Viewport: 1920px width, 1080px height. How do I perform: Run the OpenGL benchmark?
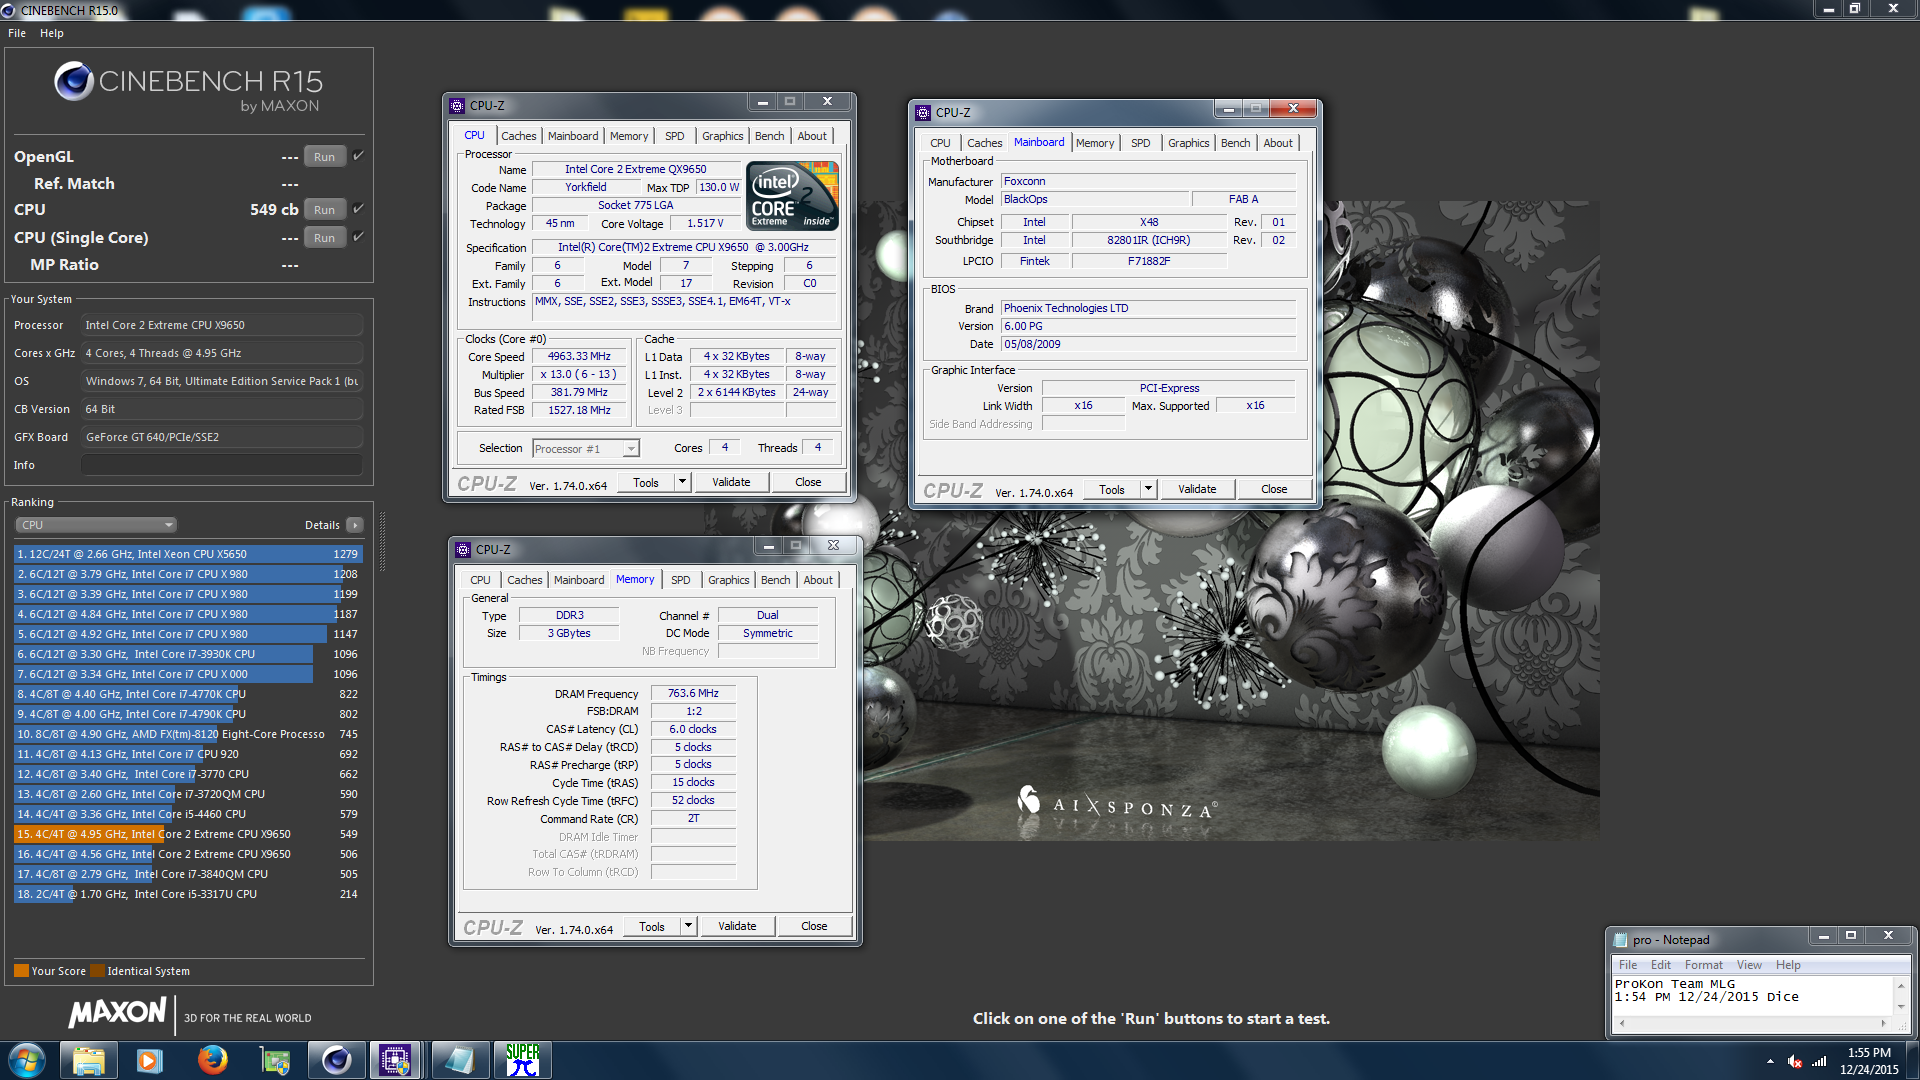[x=325, y=156]
